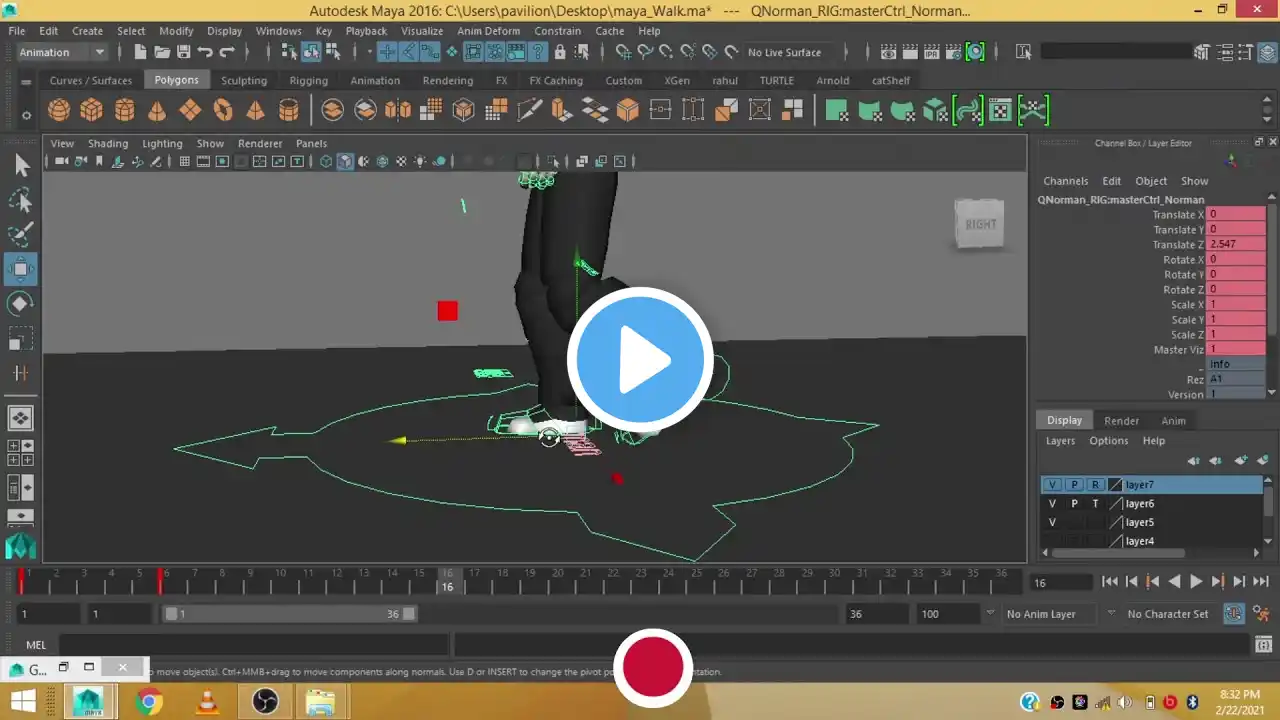Click the layer7 color swatch
The image size is (1280, 720).
[1115, 485]
